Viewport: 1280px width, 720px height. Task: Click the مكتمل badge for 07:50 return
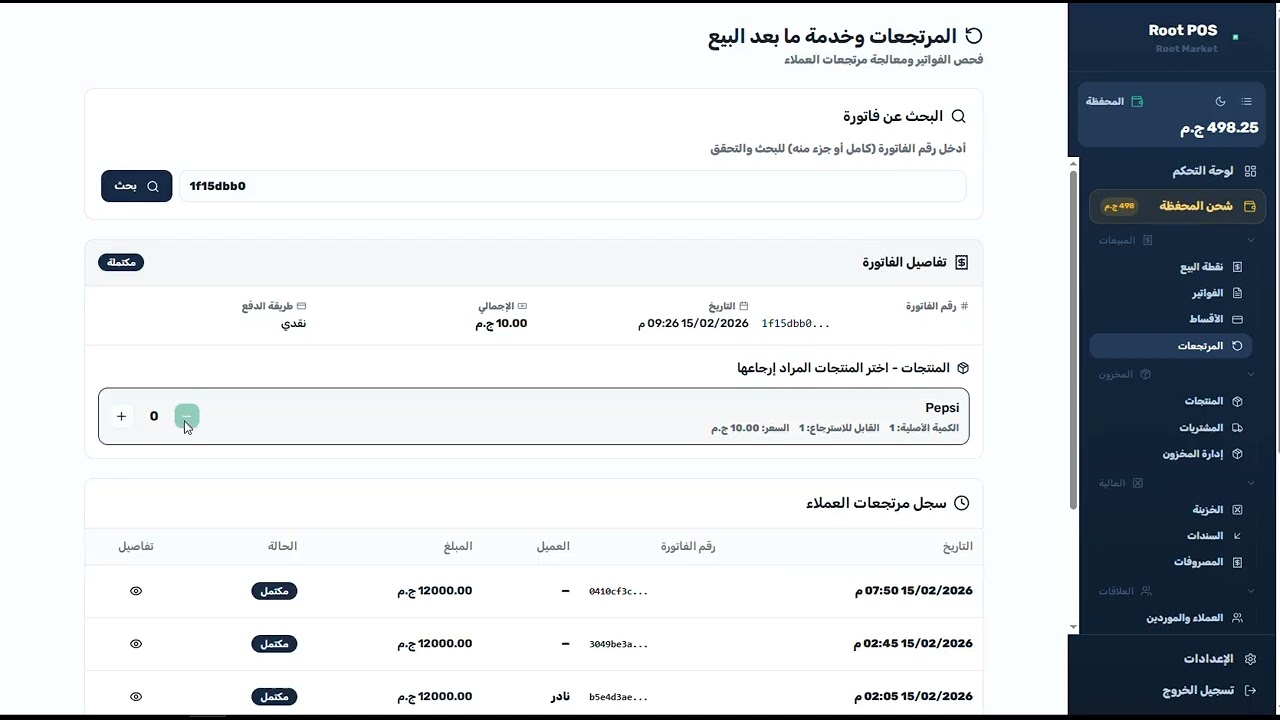(x=274, y=591)
